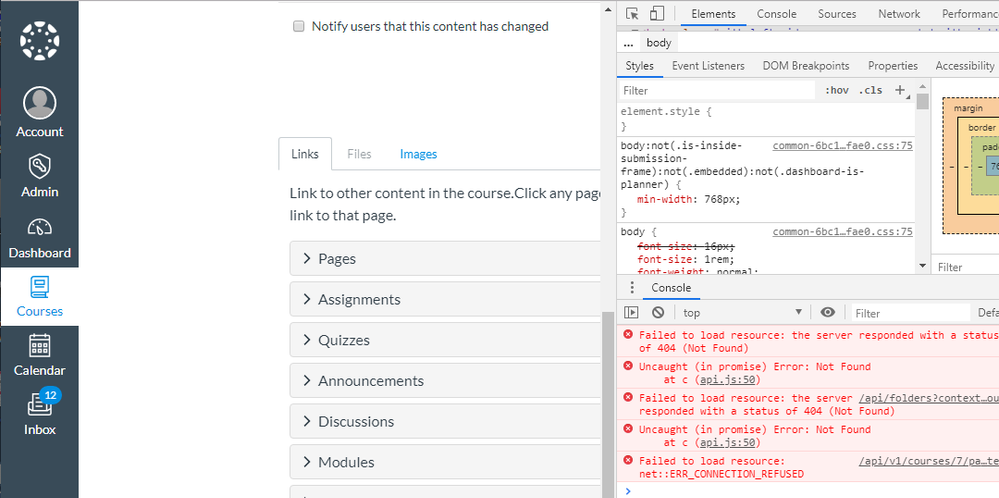Image resolution: width=999 pixels, height=498 pixels.
Task: Switch to the Images tab
Action: 418,154
